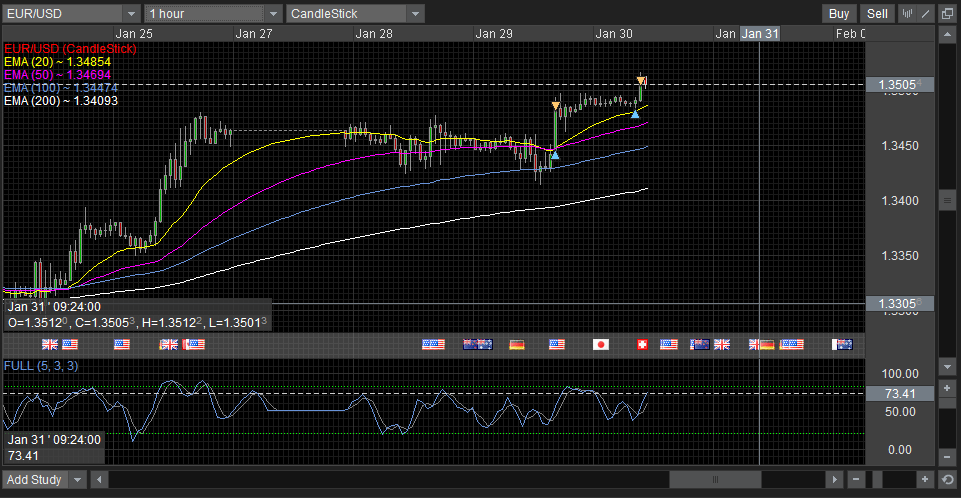The image size is (961, 498).
Task: Click arrow beside EUR/USD selector
Action: pyautogui.click(x=132, y=13)
